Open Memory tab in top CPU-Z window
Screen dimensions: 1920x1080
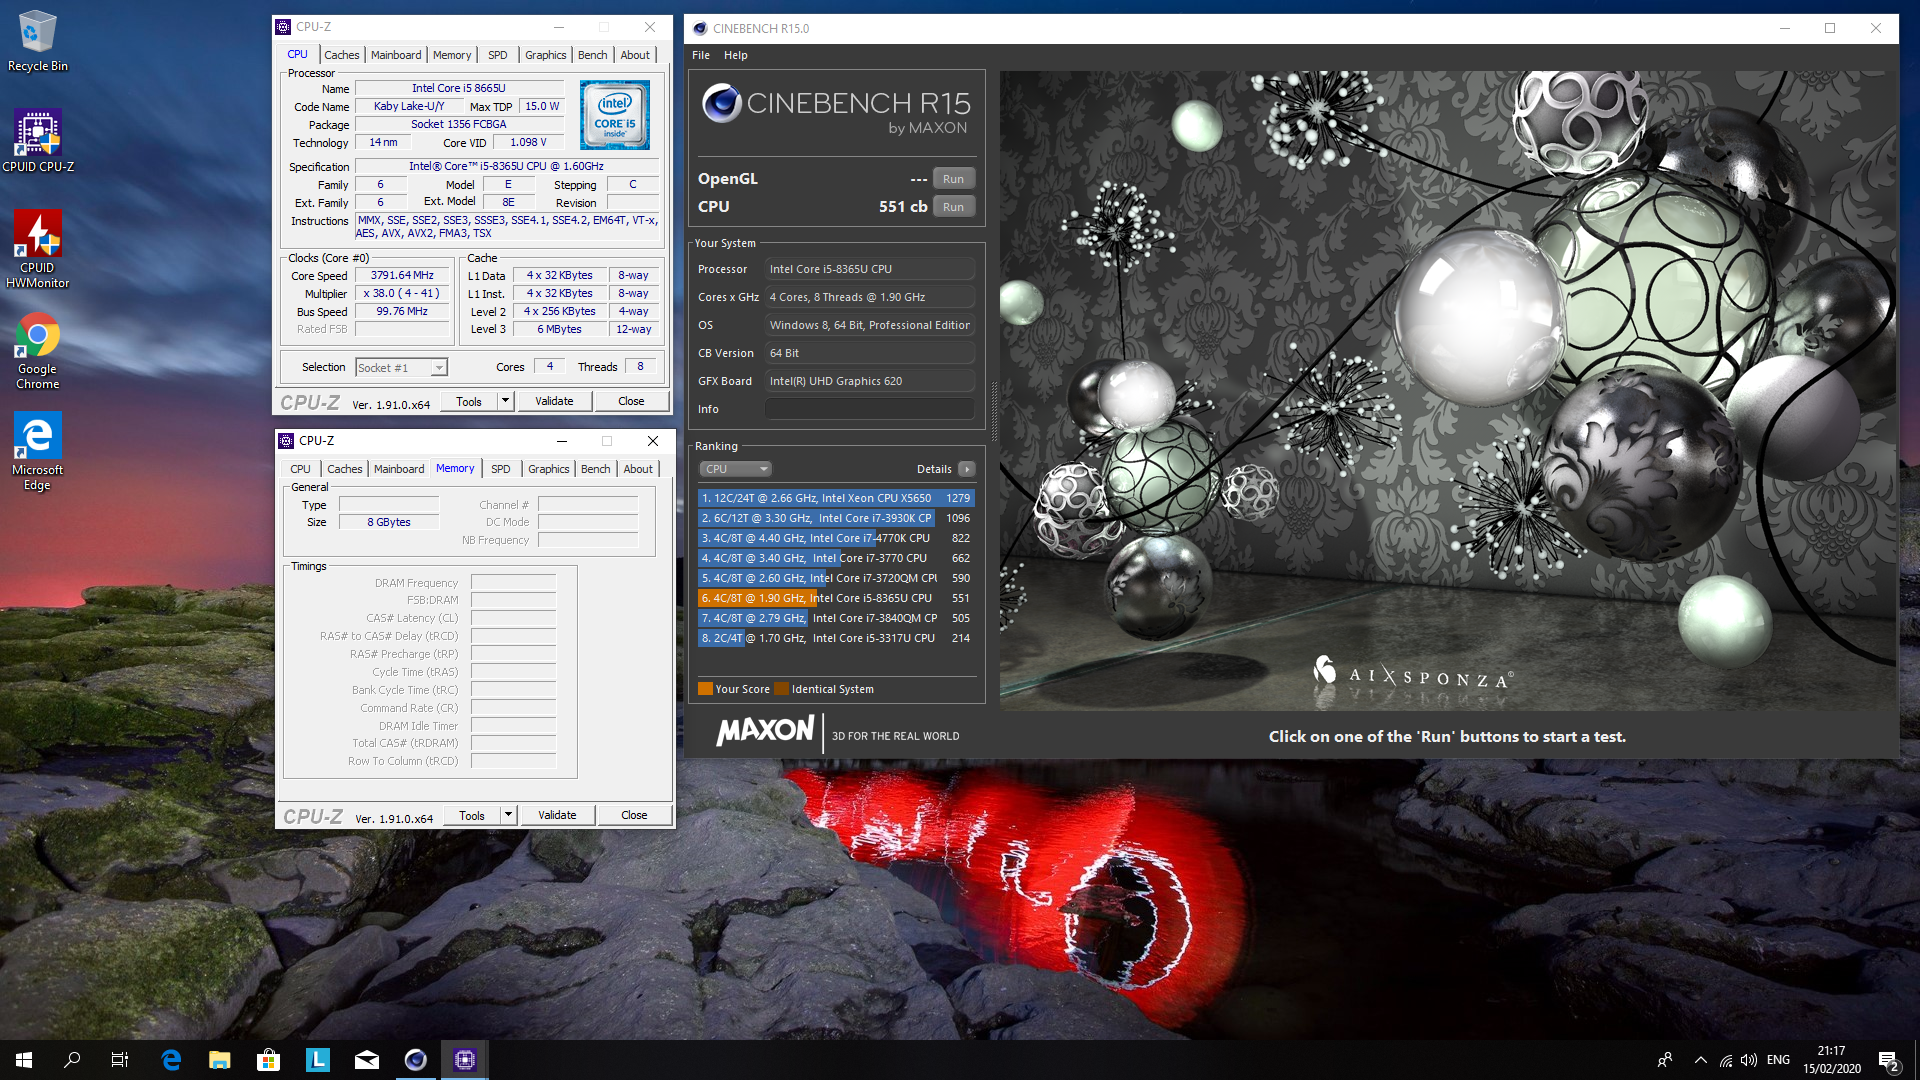(452, 55)
